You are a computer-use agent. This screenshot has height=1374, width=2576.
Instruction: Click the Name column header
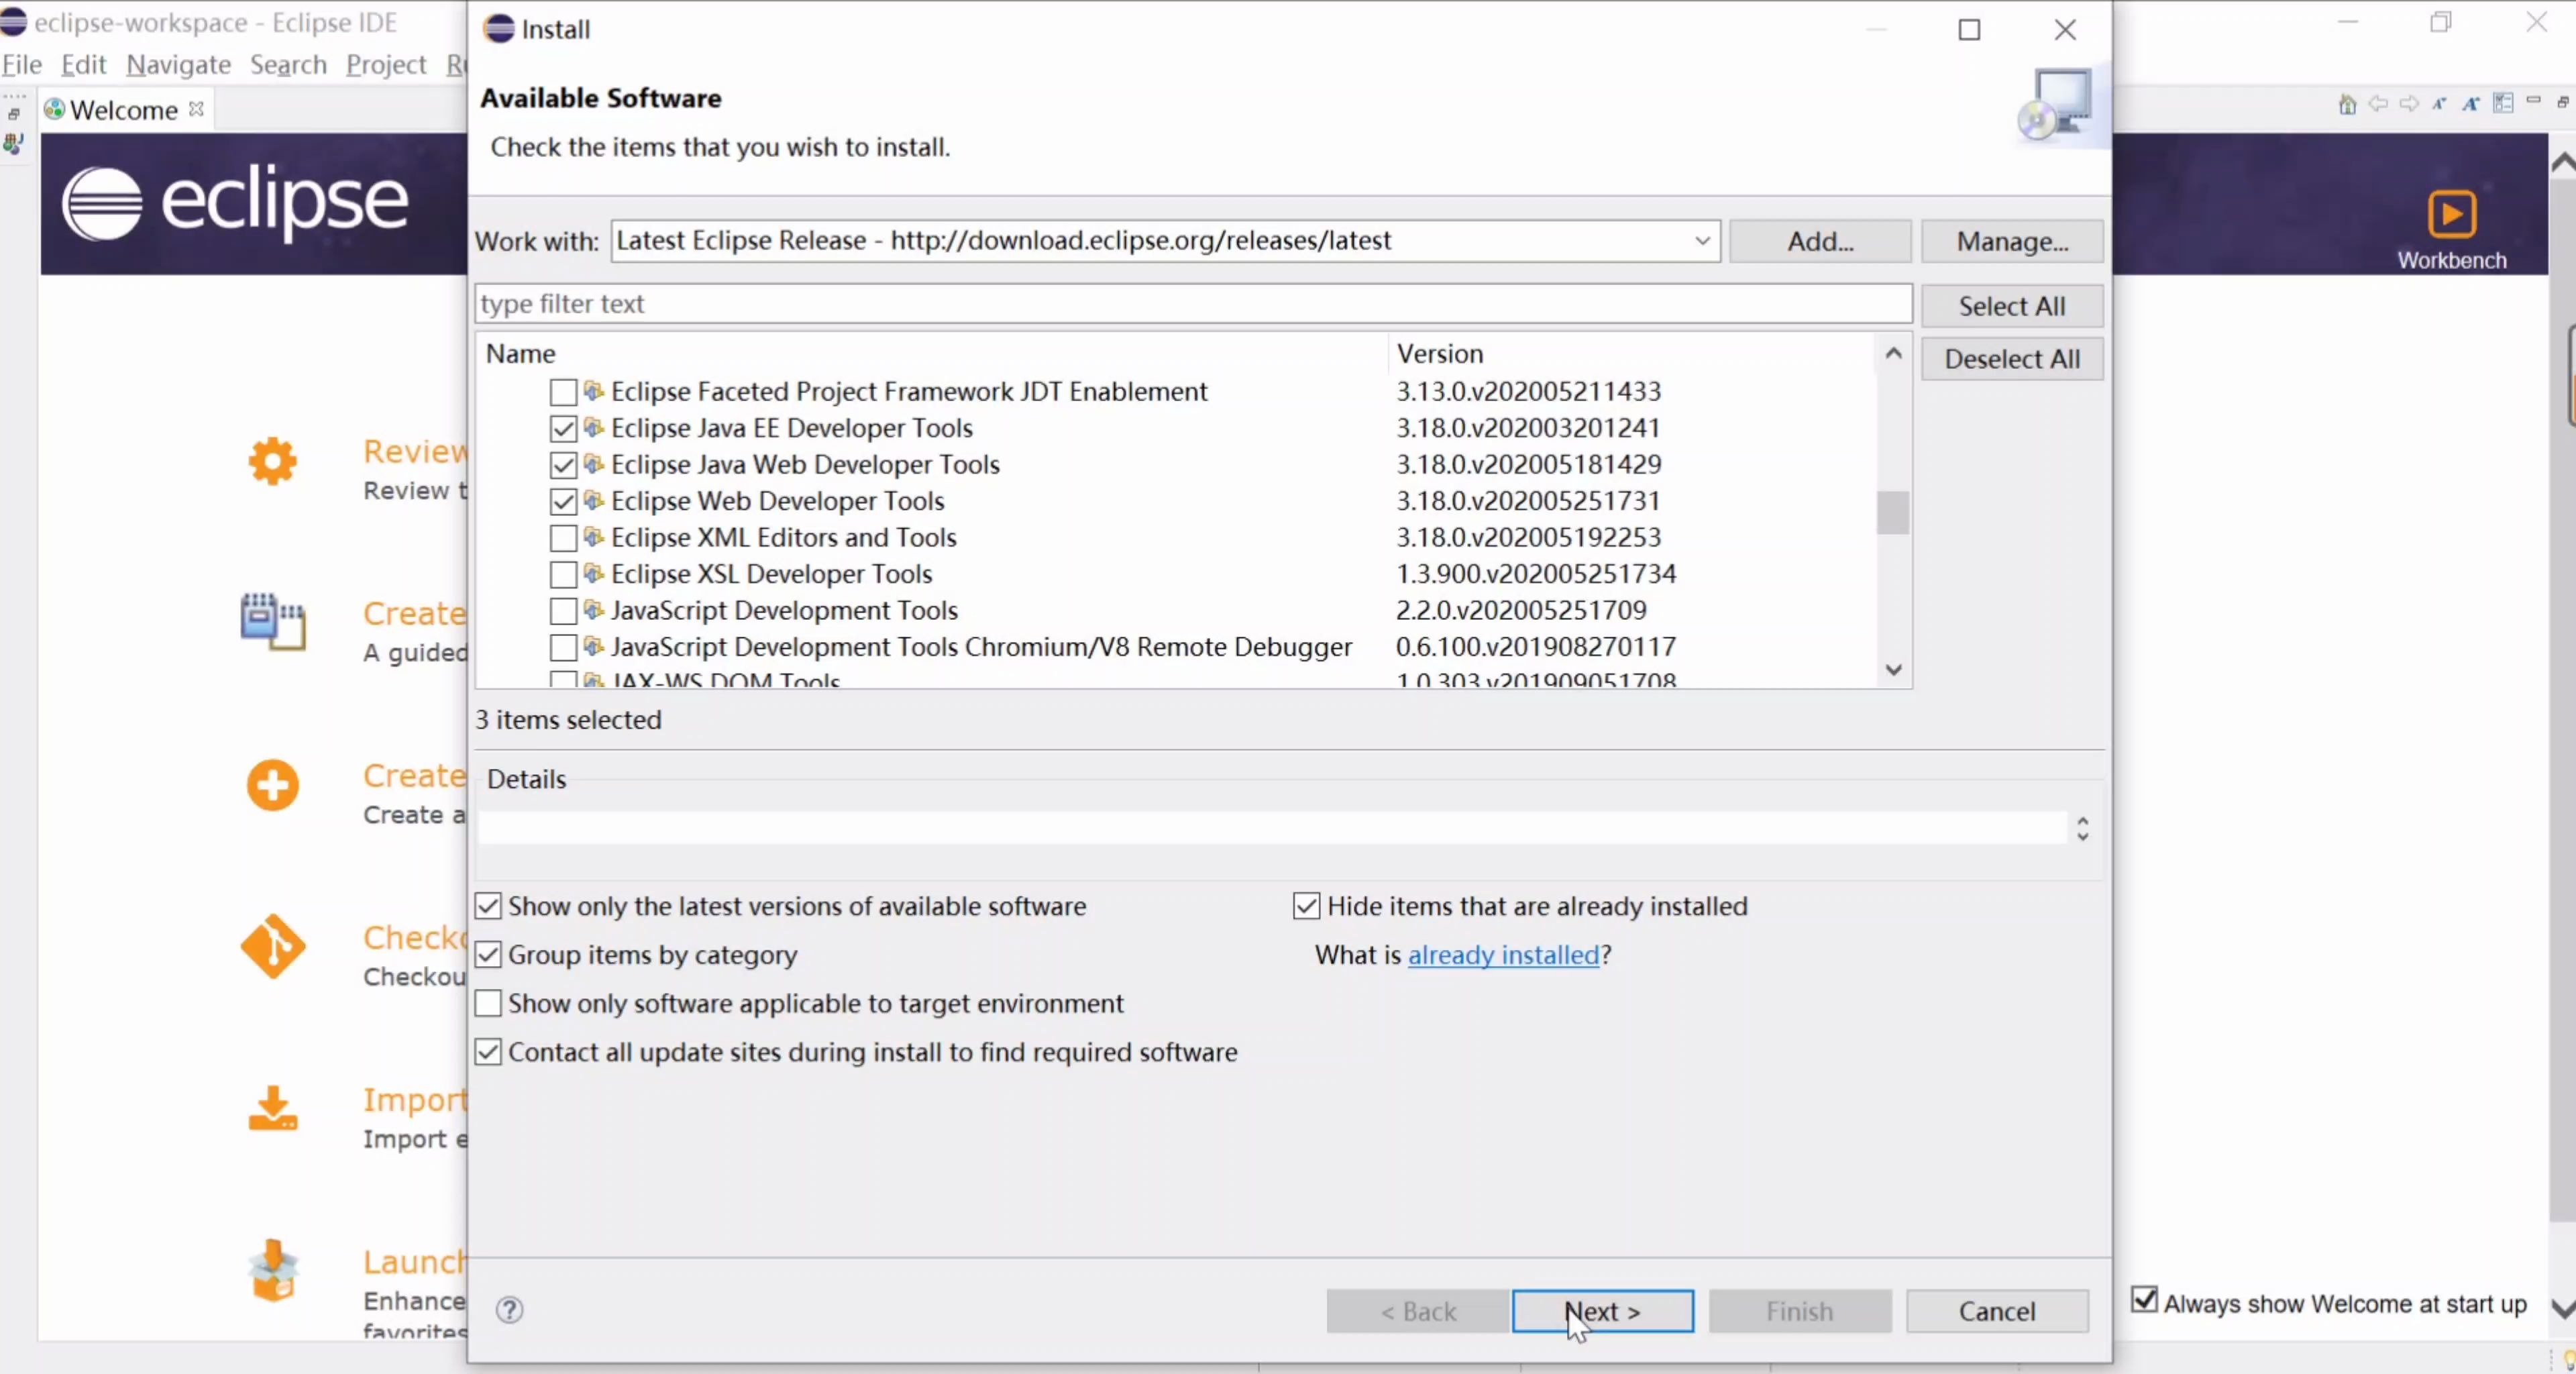(932, 354)
